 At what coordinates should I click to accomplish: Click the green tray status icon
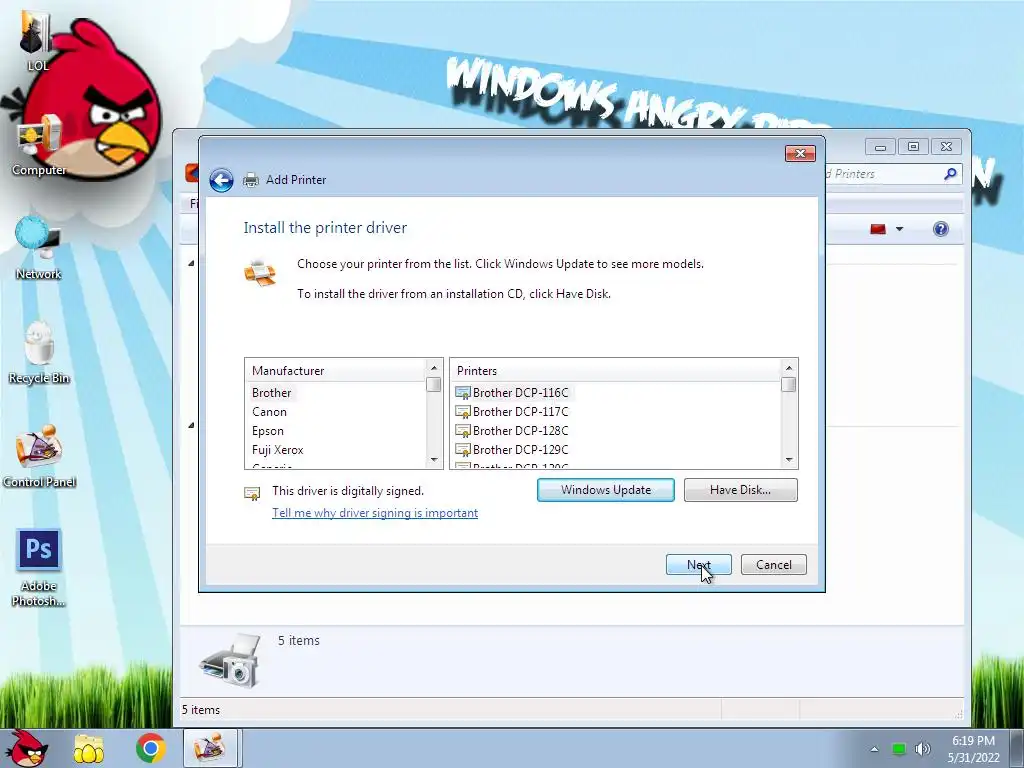pos(899,749)
